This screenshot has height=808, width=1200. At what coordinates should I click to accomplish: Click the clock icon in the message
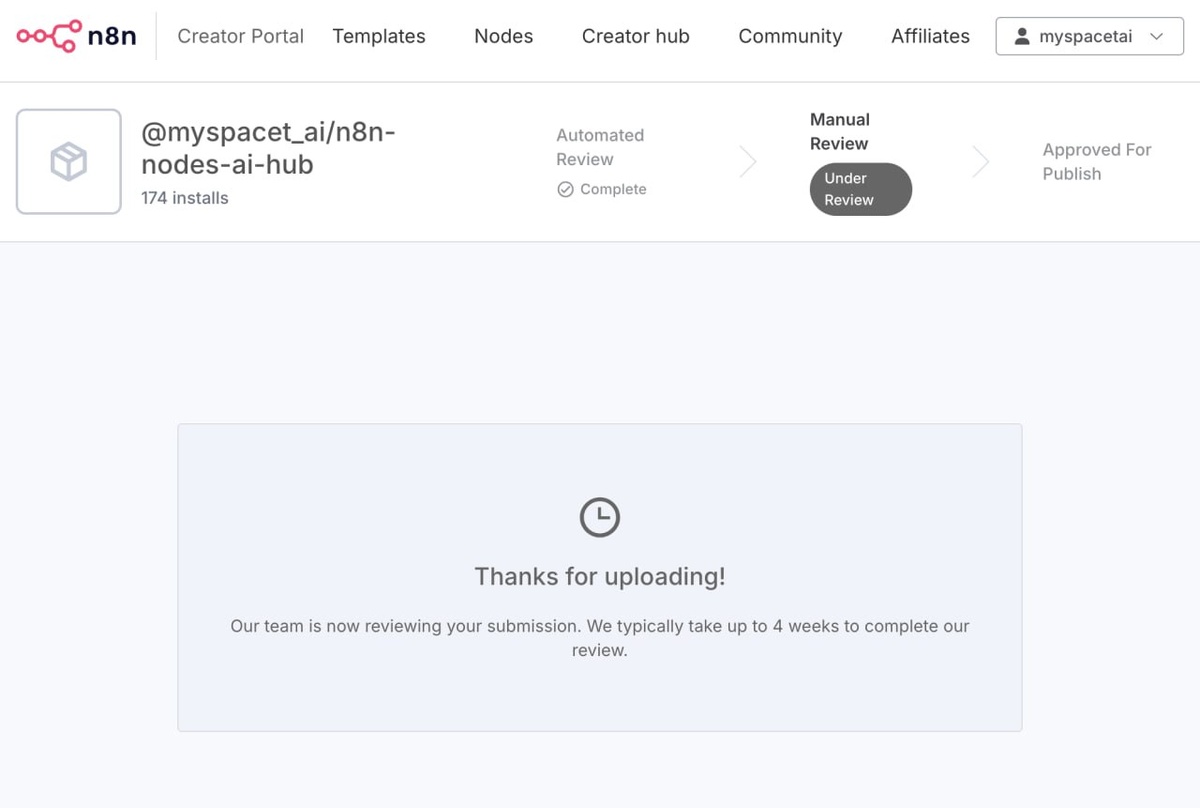pyautogui.click(x=600, y=517)
